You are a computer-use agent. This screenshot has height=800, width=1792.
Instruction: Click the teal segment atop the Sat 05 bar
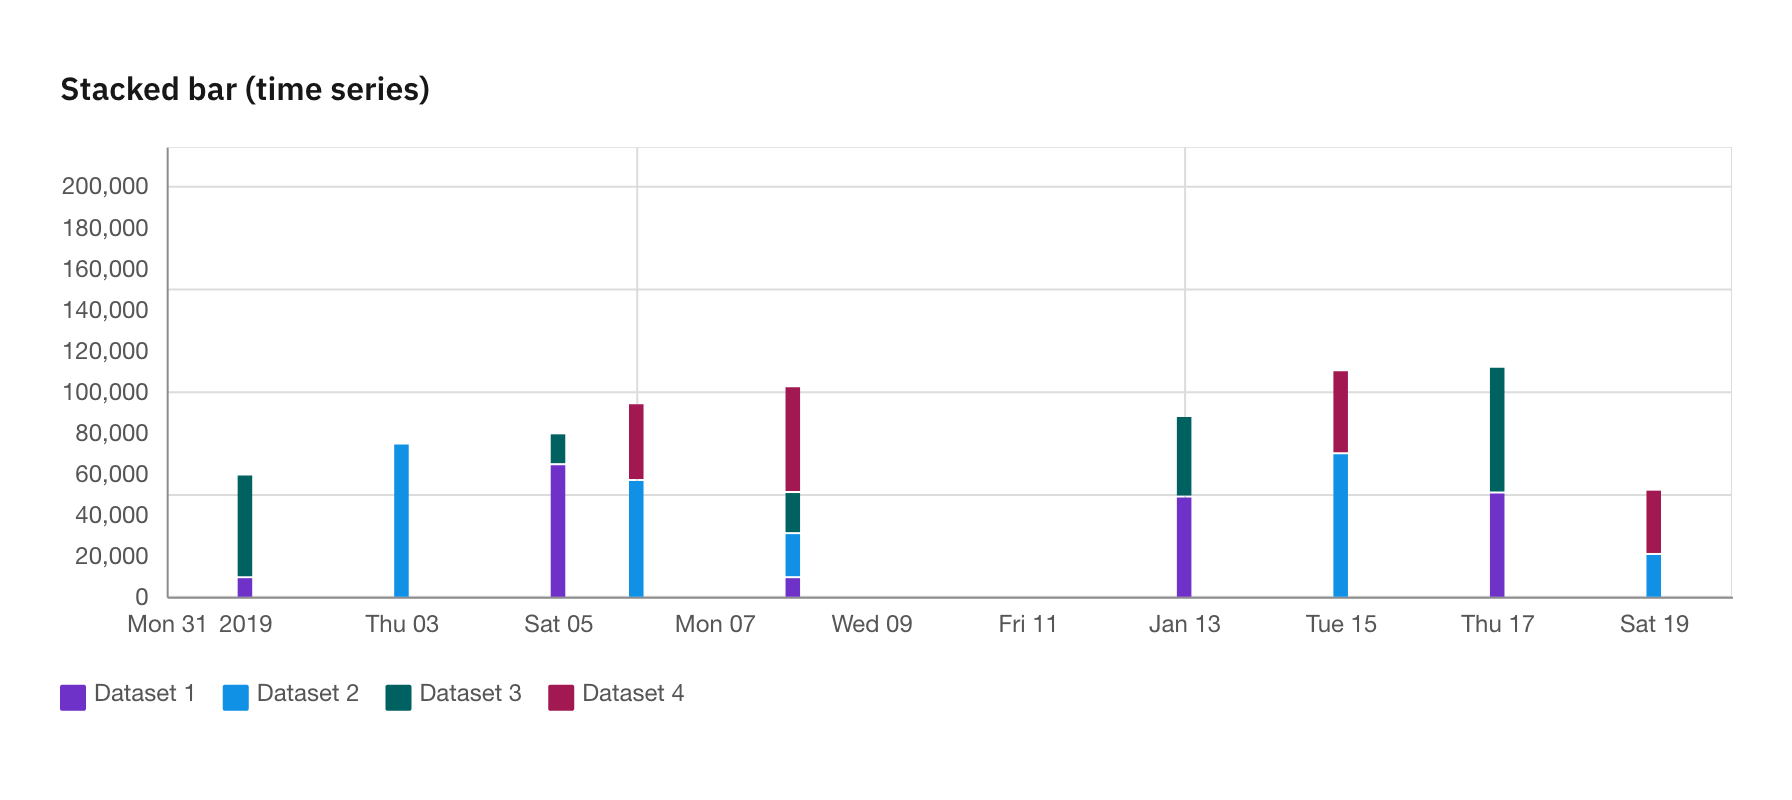point(558,449)
